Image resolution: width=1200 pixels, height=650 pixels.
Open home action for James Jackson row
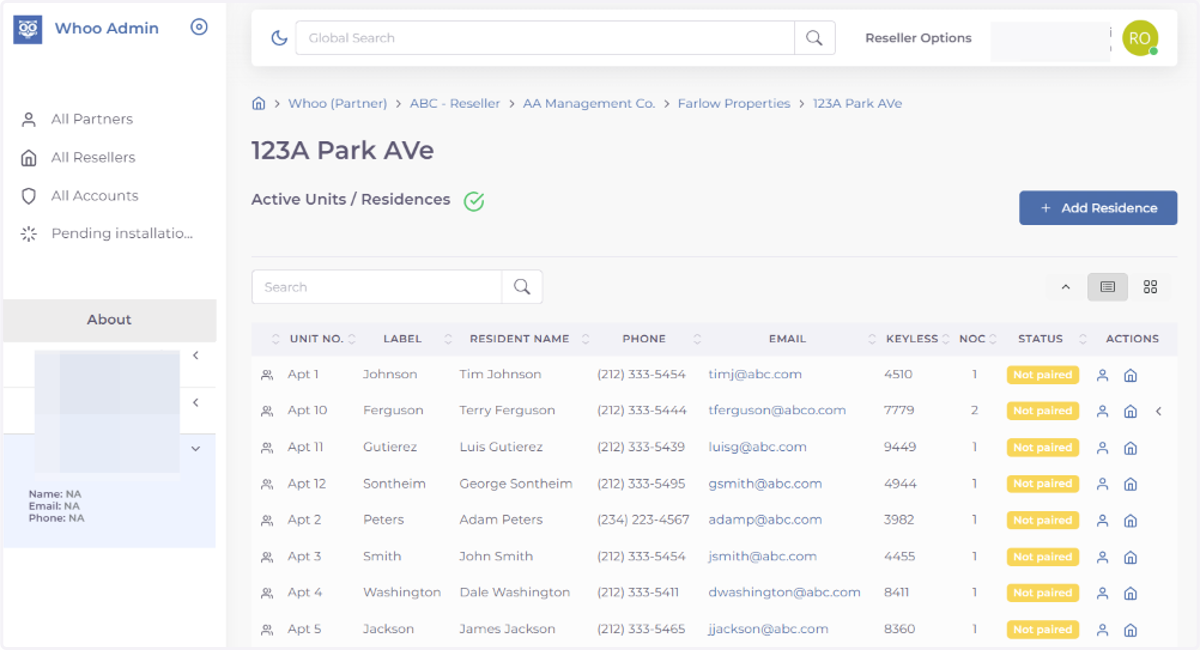click(1131, 630)
